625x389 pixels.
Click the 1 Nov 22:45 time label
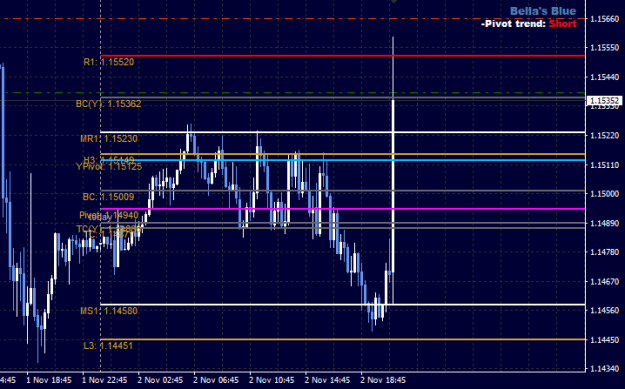[x=105, y=380]
